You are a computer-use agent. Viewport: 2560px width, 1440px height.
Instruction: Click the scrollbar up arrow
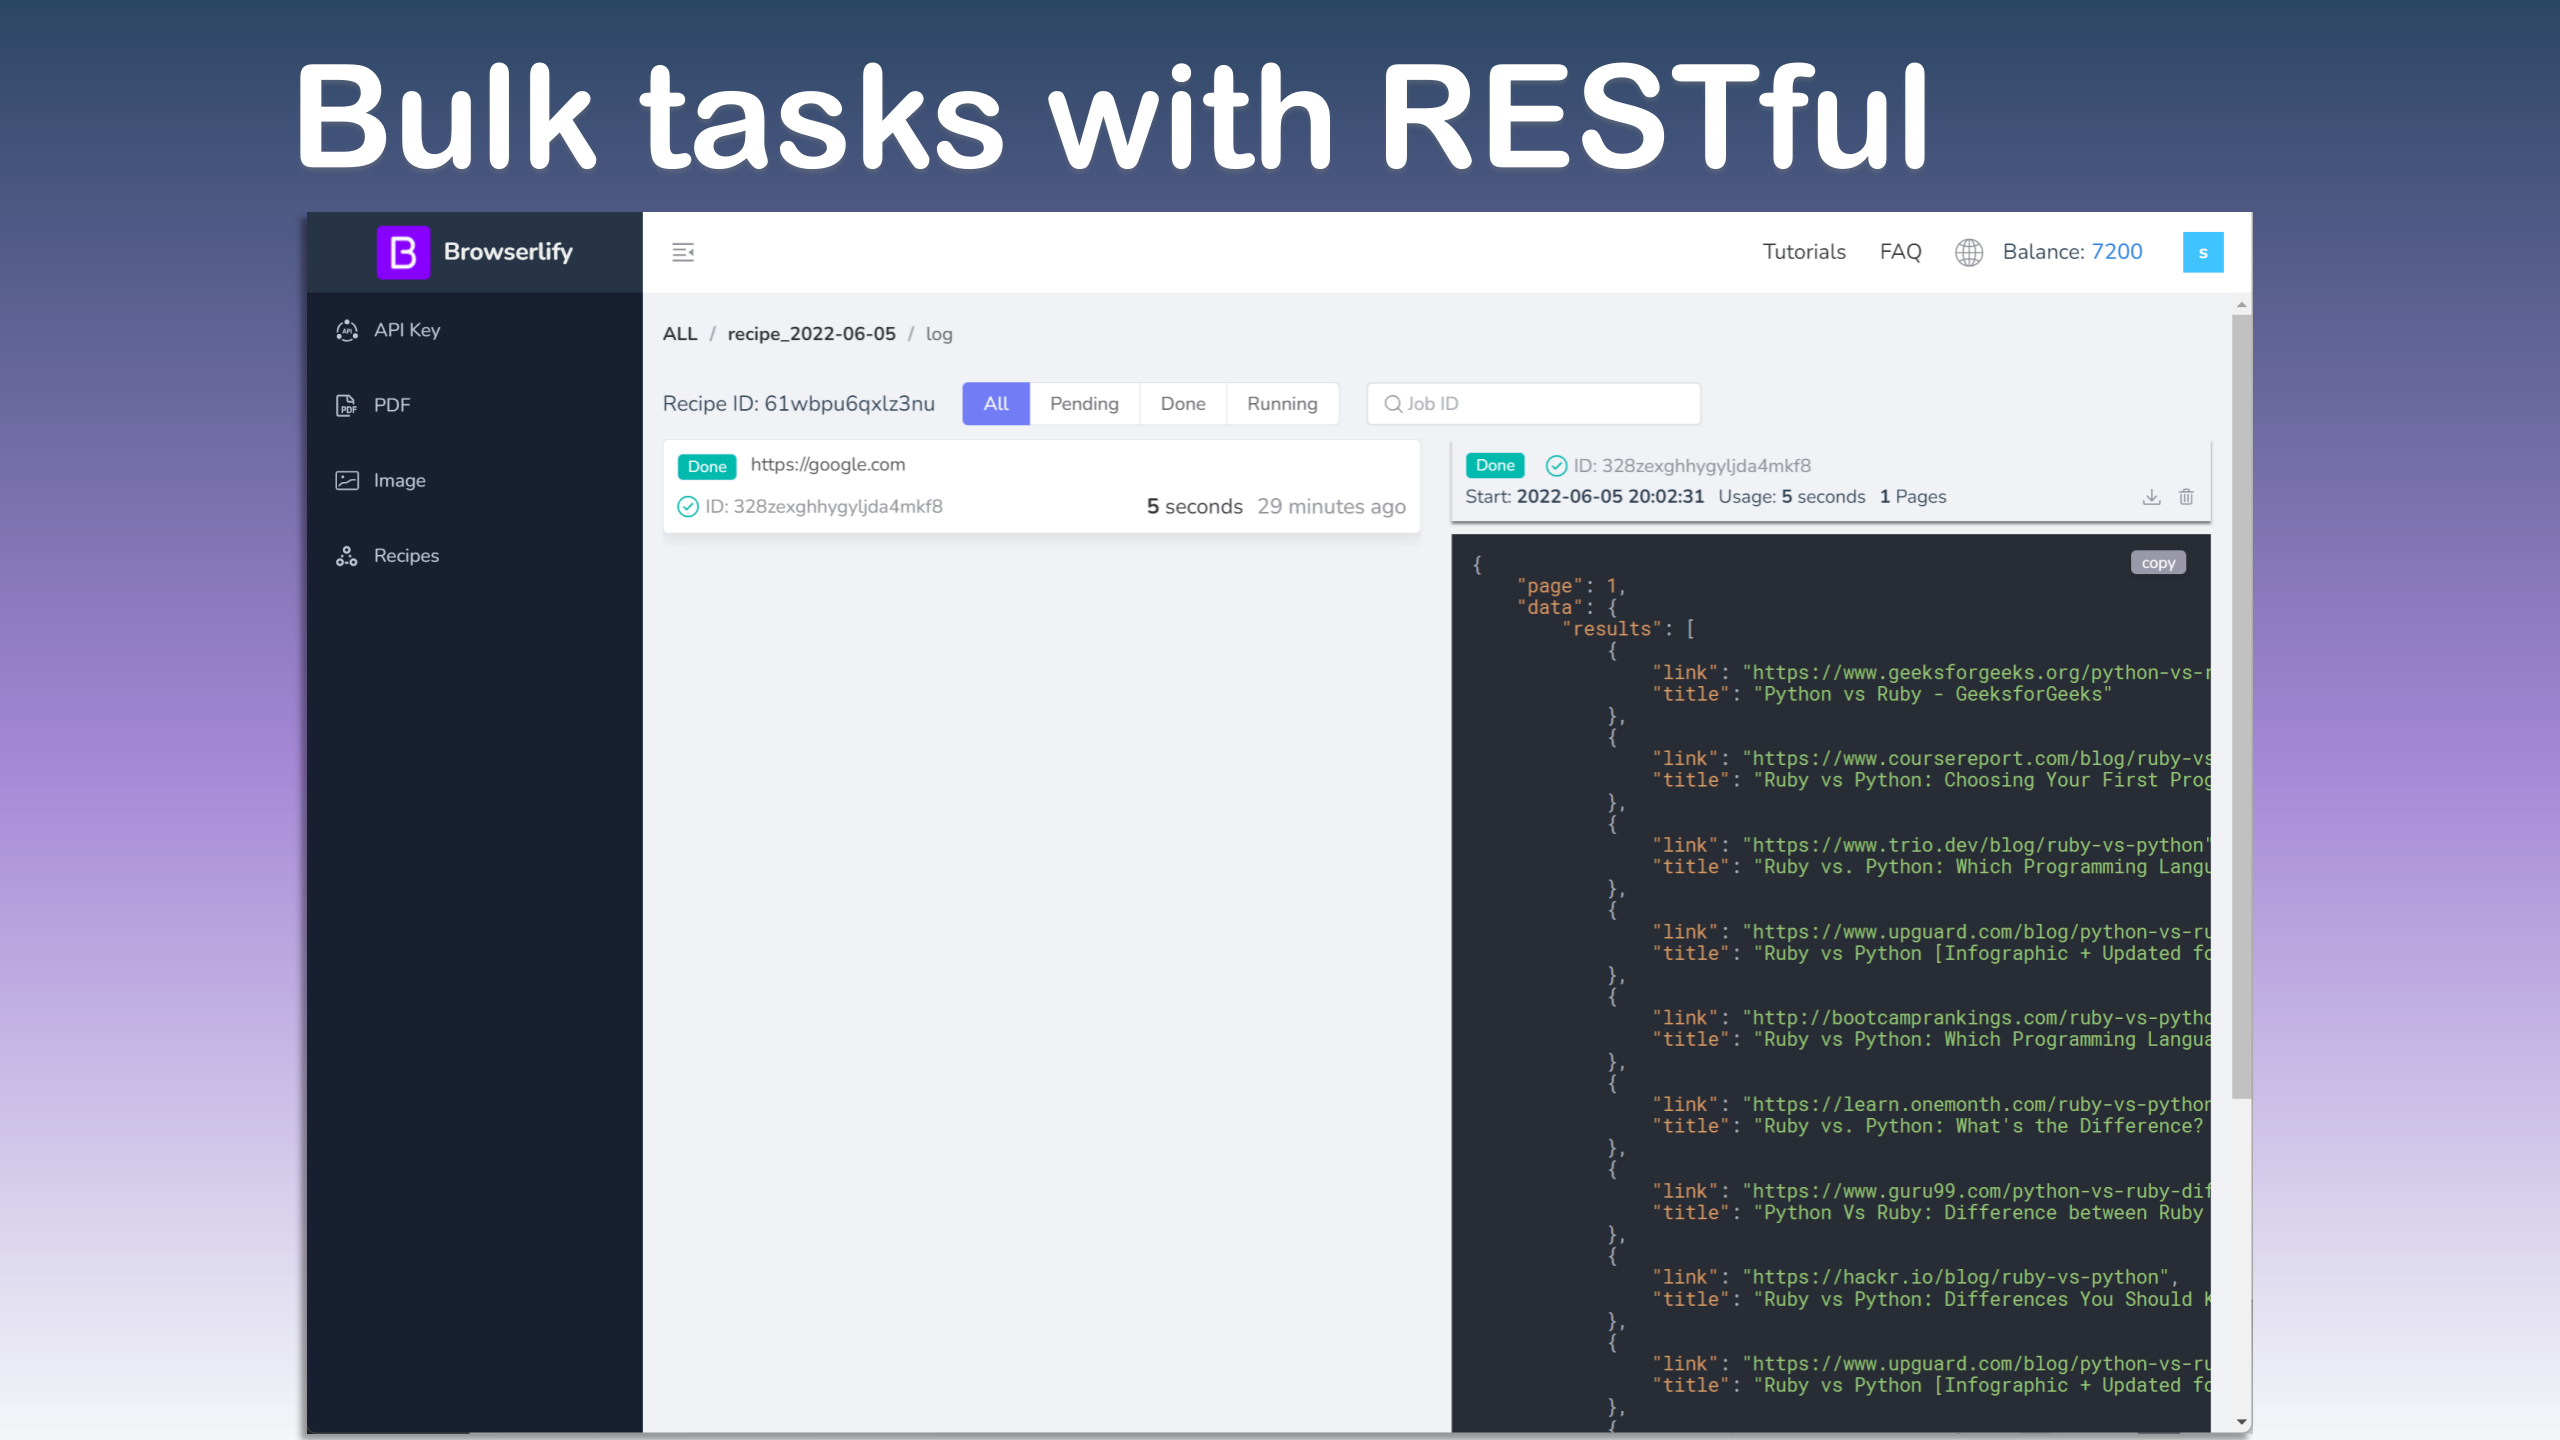pyautogui.click(x=2242, y=304)
